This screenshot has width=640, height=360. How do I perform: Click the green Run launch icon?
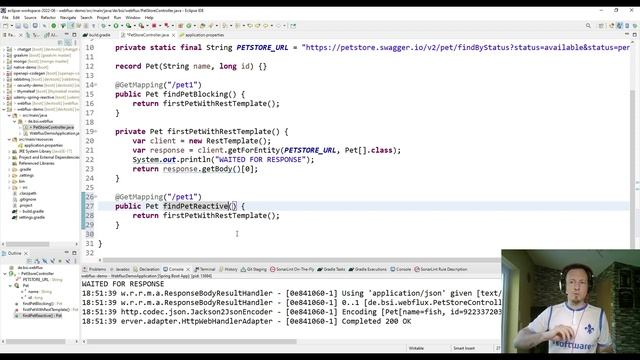pyautogui.click(x=116, y=26)
